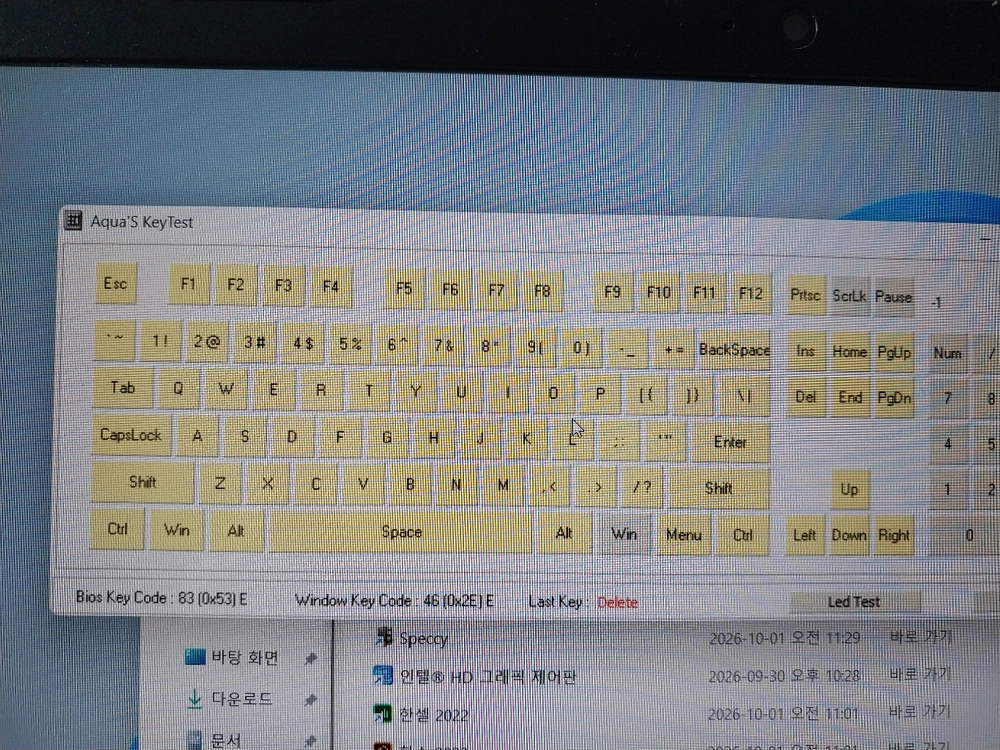This screenshot has height=750, width=1000.
Task: Click the Del key button
Action: click(x=805, y=397)
